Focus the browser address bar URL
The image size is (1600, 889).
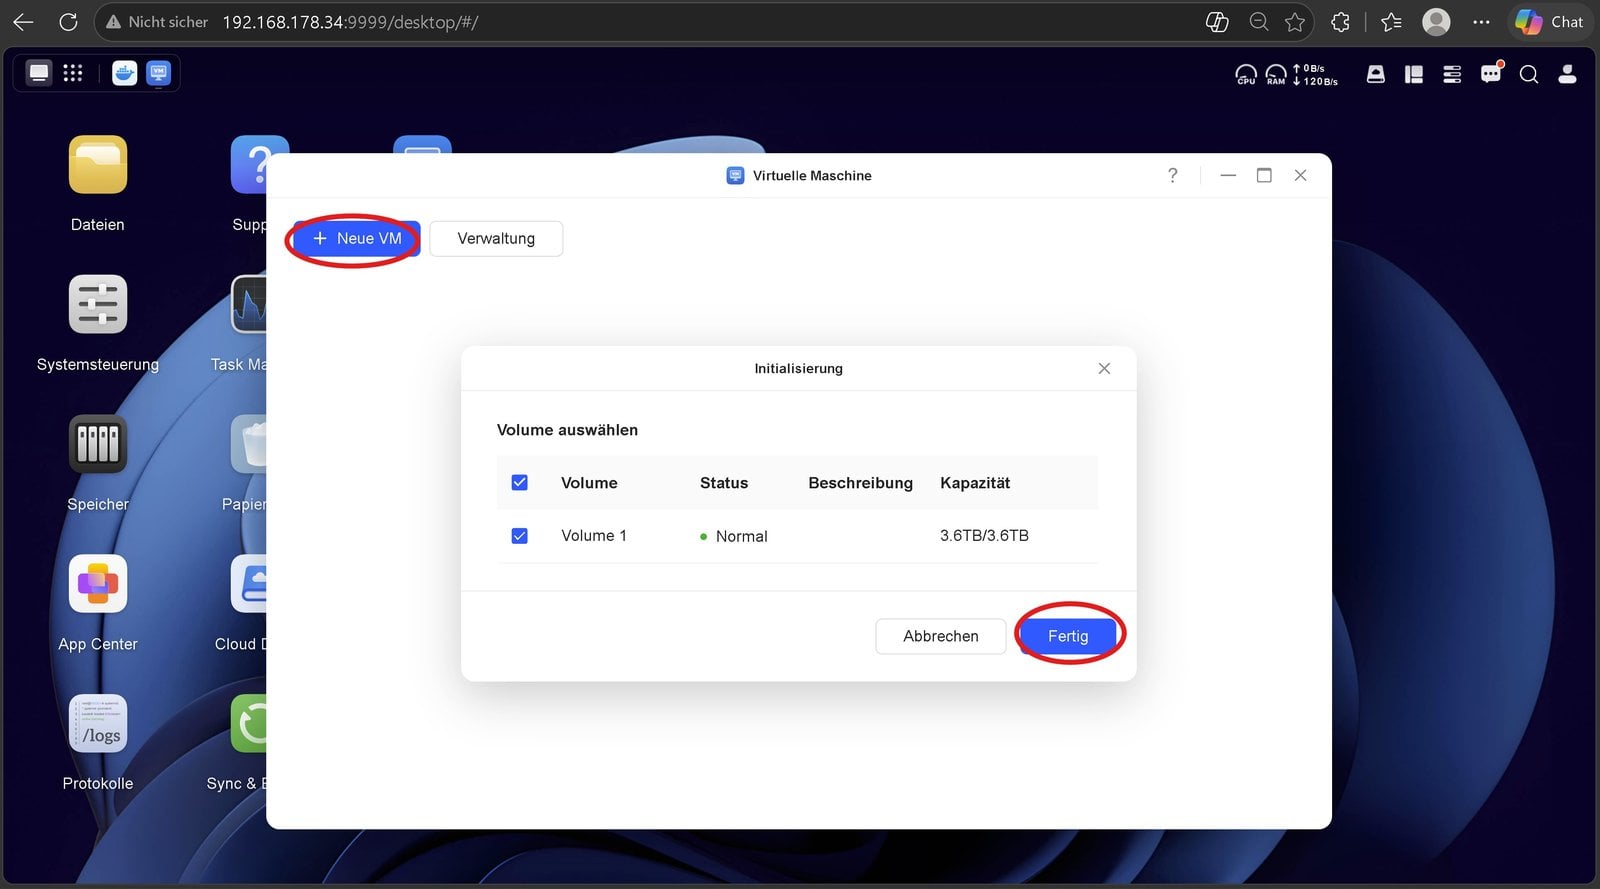click(350, 22)
